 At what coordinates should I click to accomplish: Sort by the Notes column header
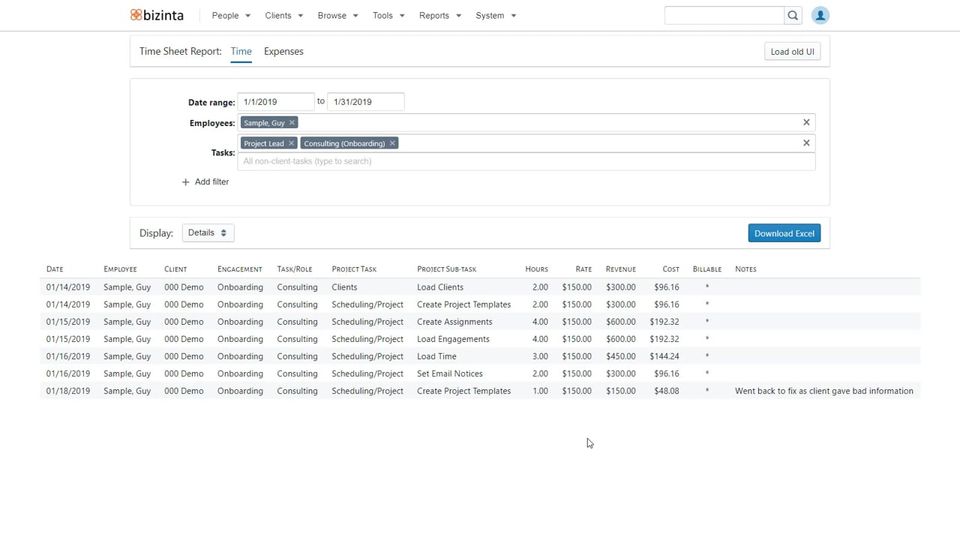(x=746, y=269)
